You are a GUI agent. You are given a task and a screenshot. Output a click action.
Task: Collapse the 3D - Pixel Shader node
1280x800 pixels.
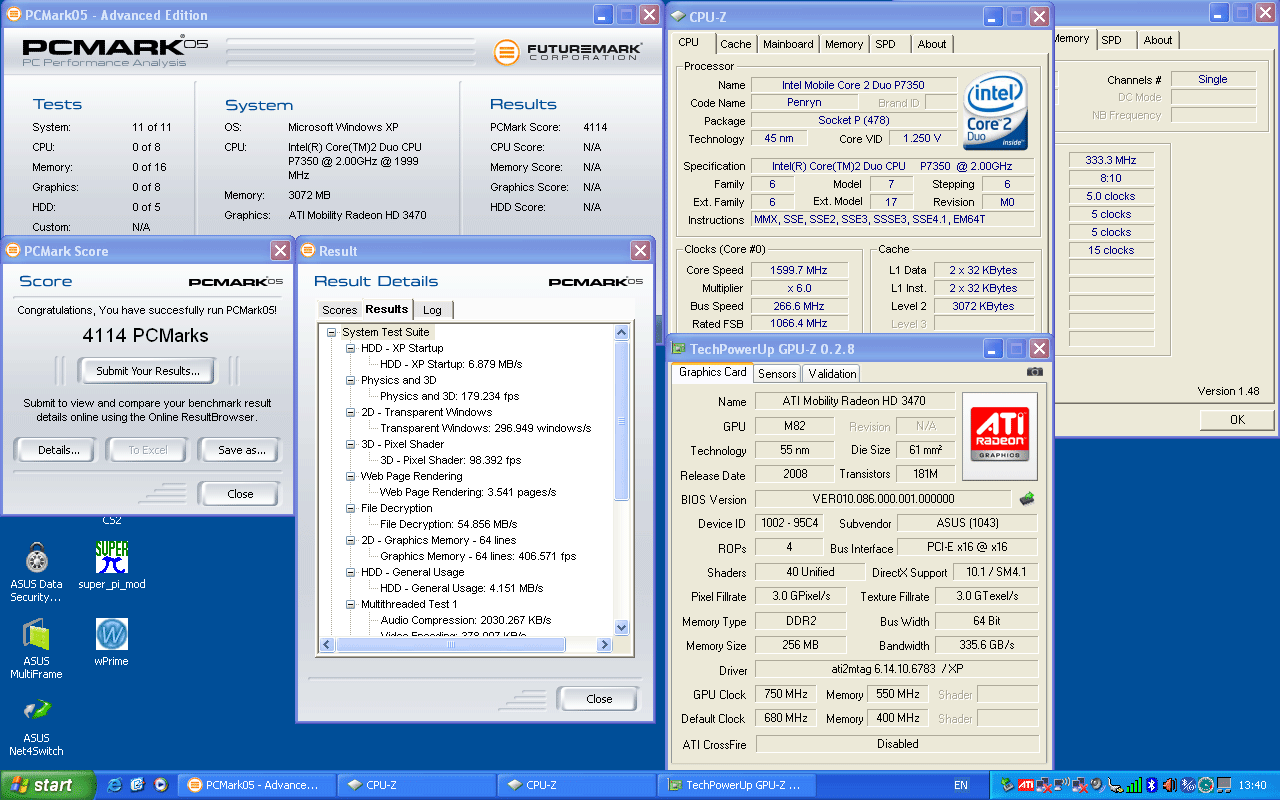point(350,444)
